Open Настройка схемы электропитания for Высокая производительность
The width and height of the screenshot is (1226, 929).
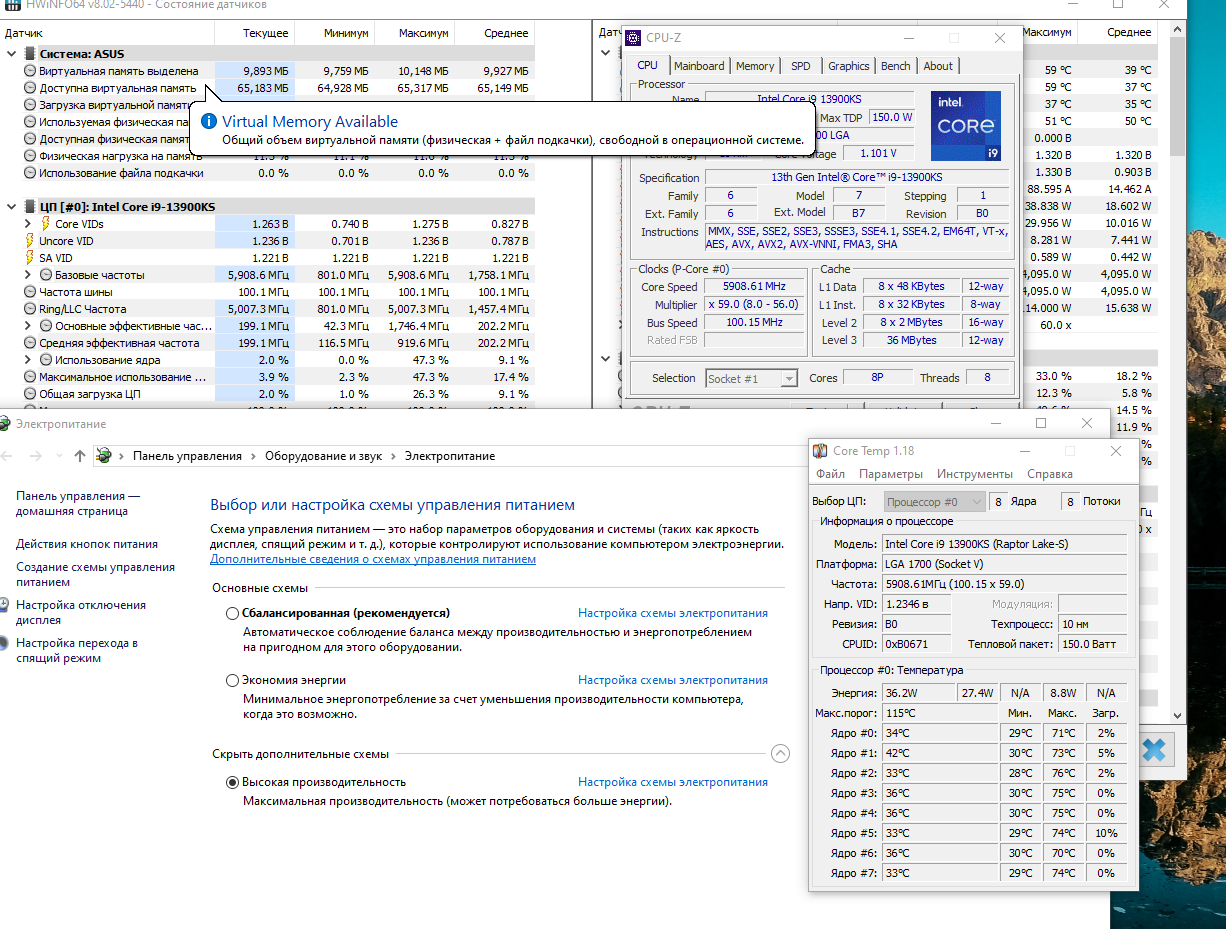pos(673,782)
